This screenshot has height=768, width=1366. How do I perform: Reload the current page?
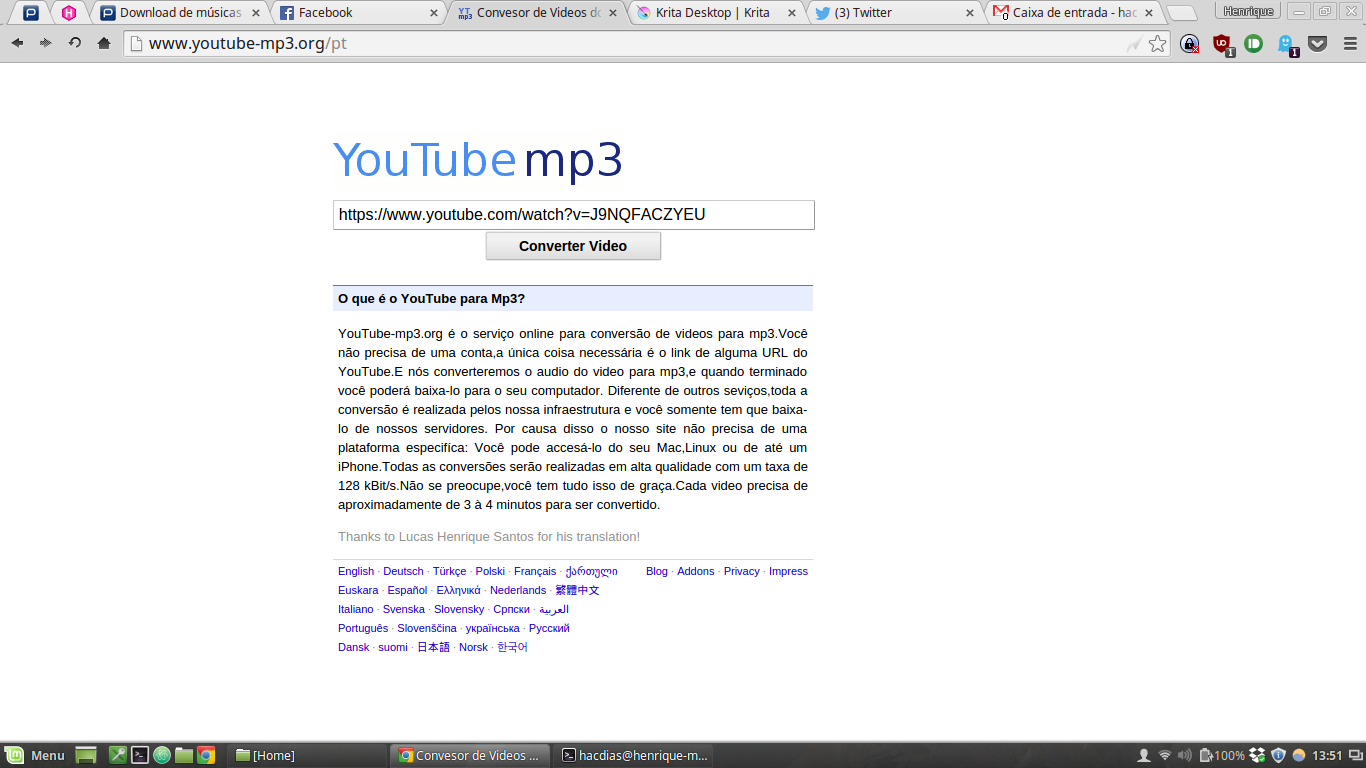click(x=74, y=43)
